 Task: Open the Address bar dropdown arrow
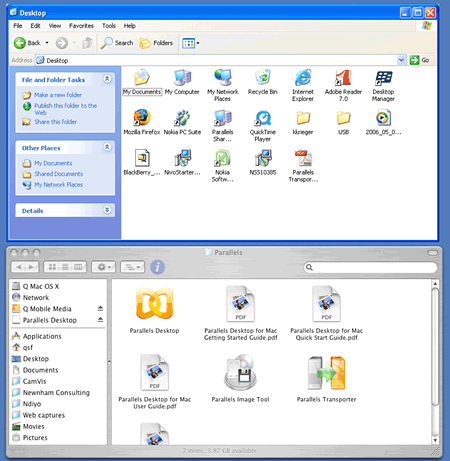401,60
